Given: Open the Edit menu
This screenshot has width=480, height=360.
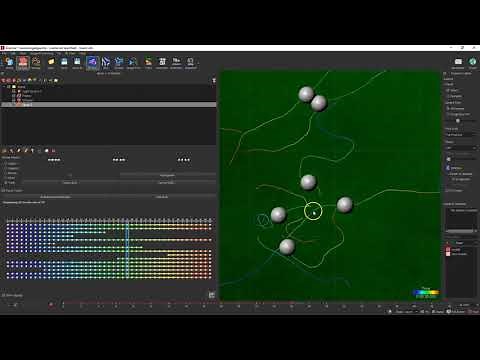Looking at the screenshot, I should tap(13, 53).
